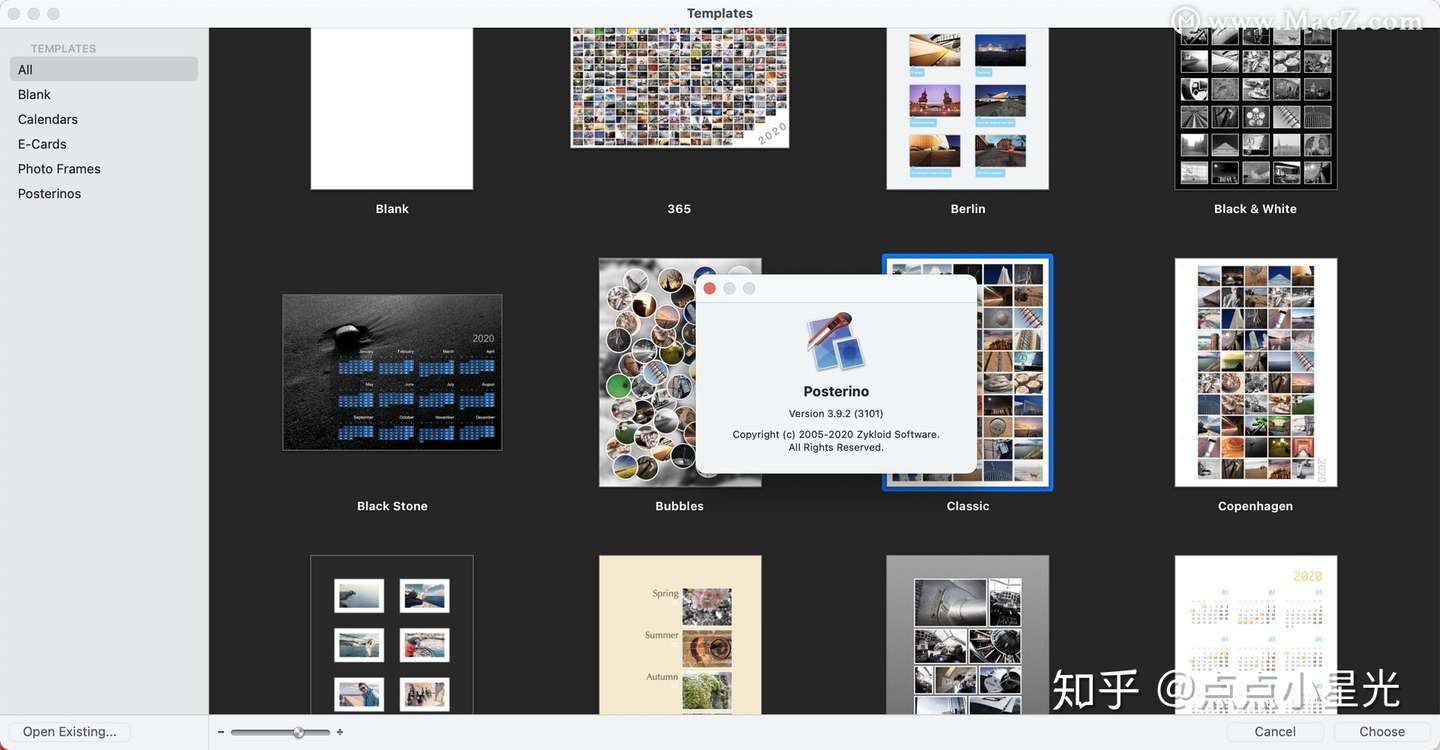Click the "365" template label
The height and width of the screenshot is (750, 1440).
[680, 209]
